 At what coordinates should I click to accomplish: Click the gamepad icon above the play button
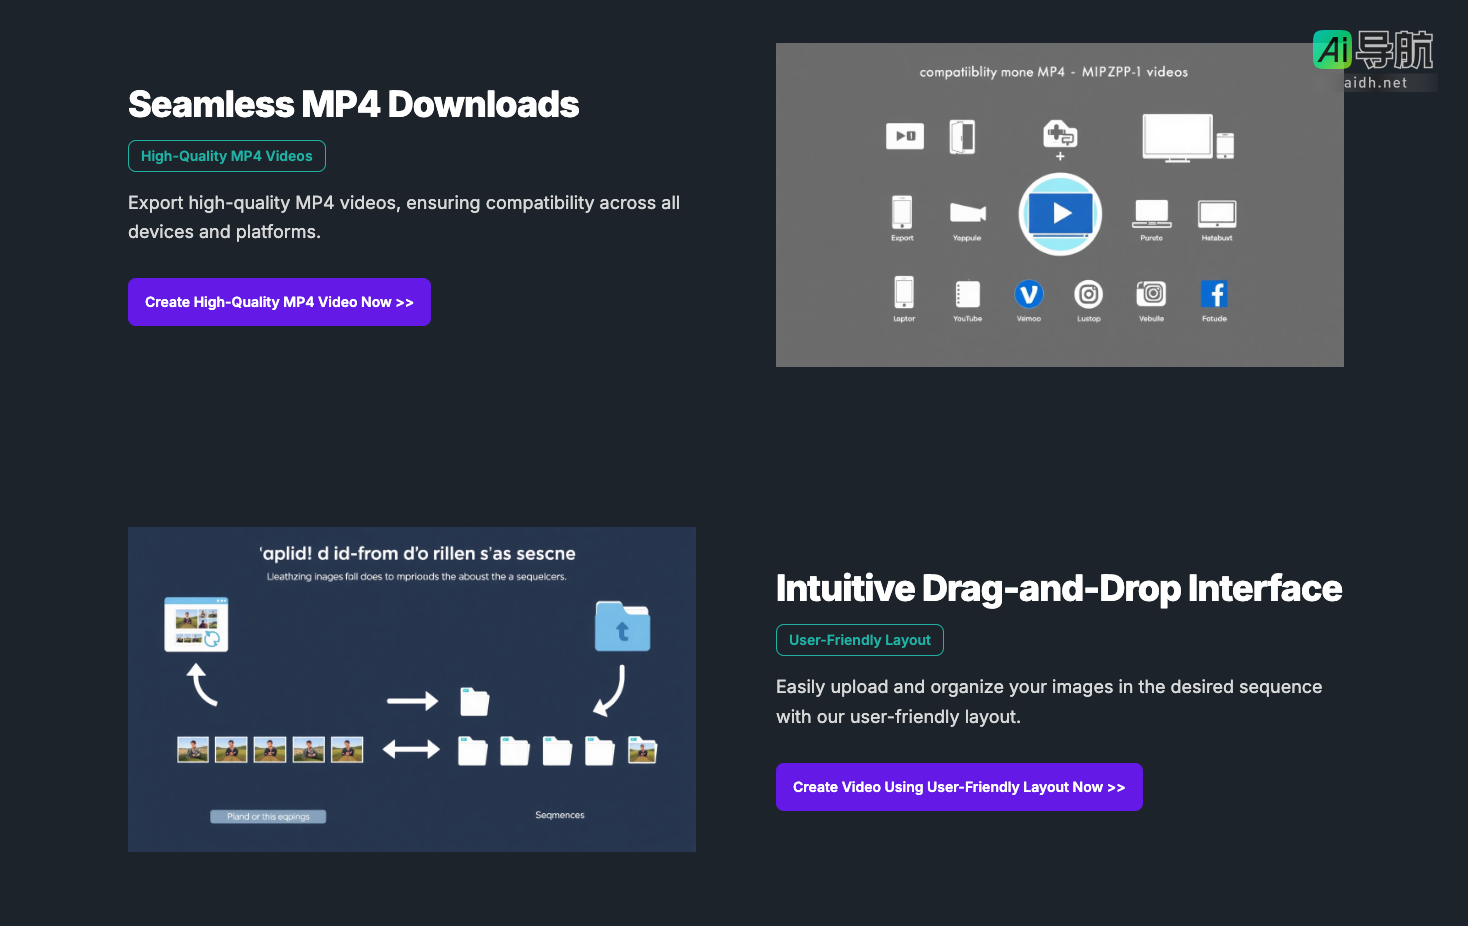1060,134
